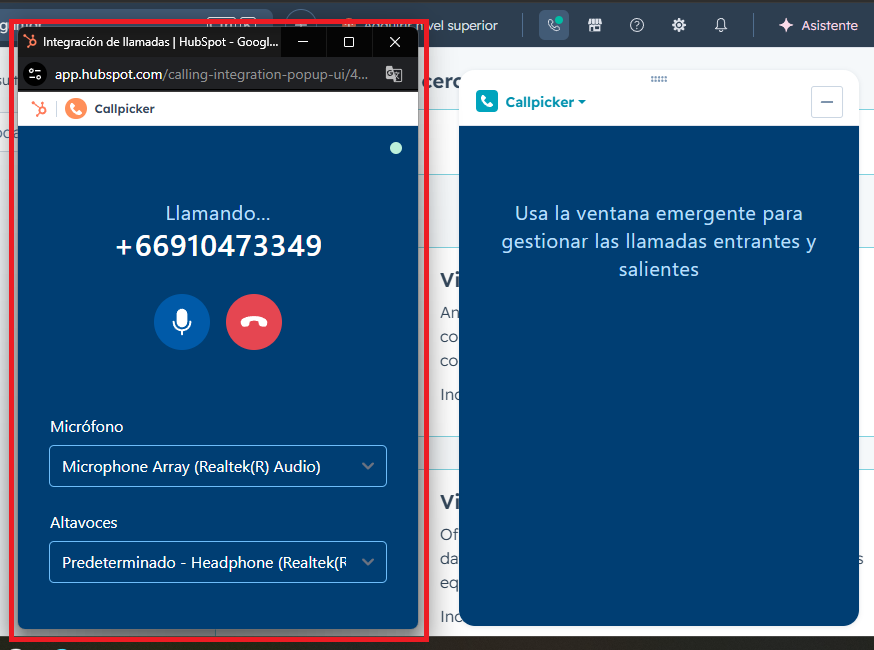Open the help question mark icon
The image size is (874, 650).
pos(637,25)
